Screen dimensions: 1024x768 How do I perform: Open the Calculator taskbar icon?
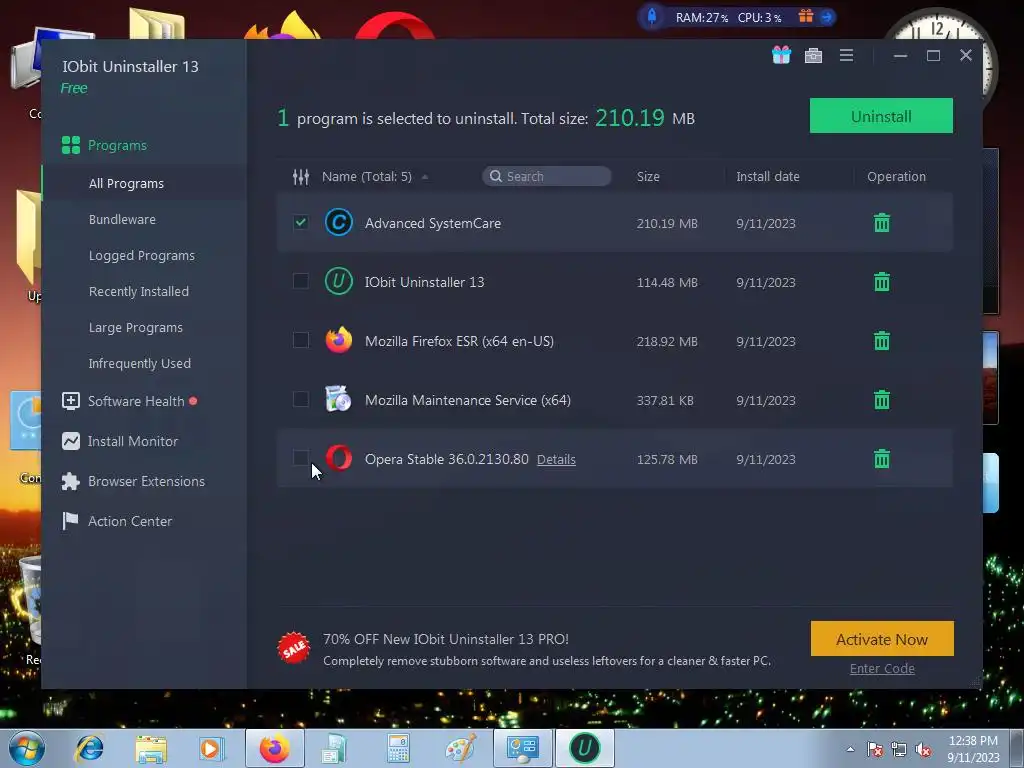398,749
